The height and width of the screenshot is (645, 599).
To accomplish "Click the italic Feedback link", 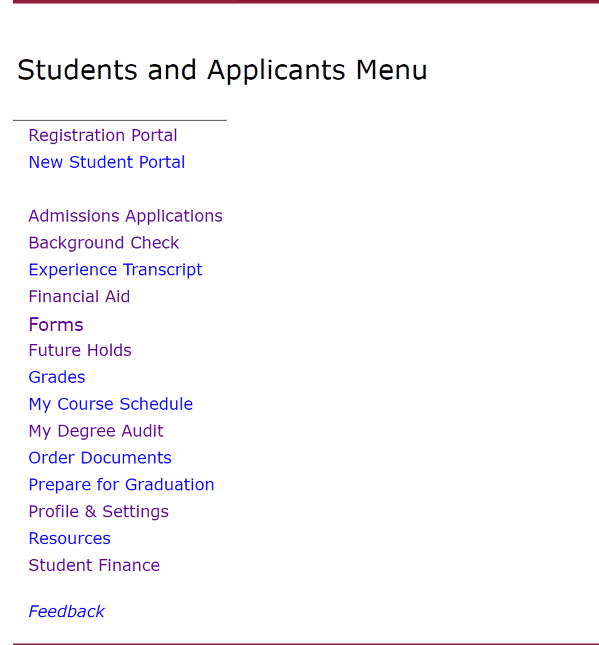I will point(66,612).
